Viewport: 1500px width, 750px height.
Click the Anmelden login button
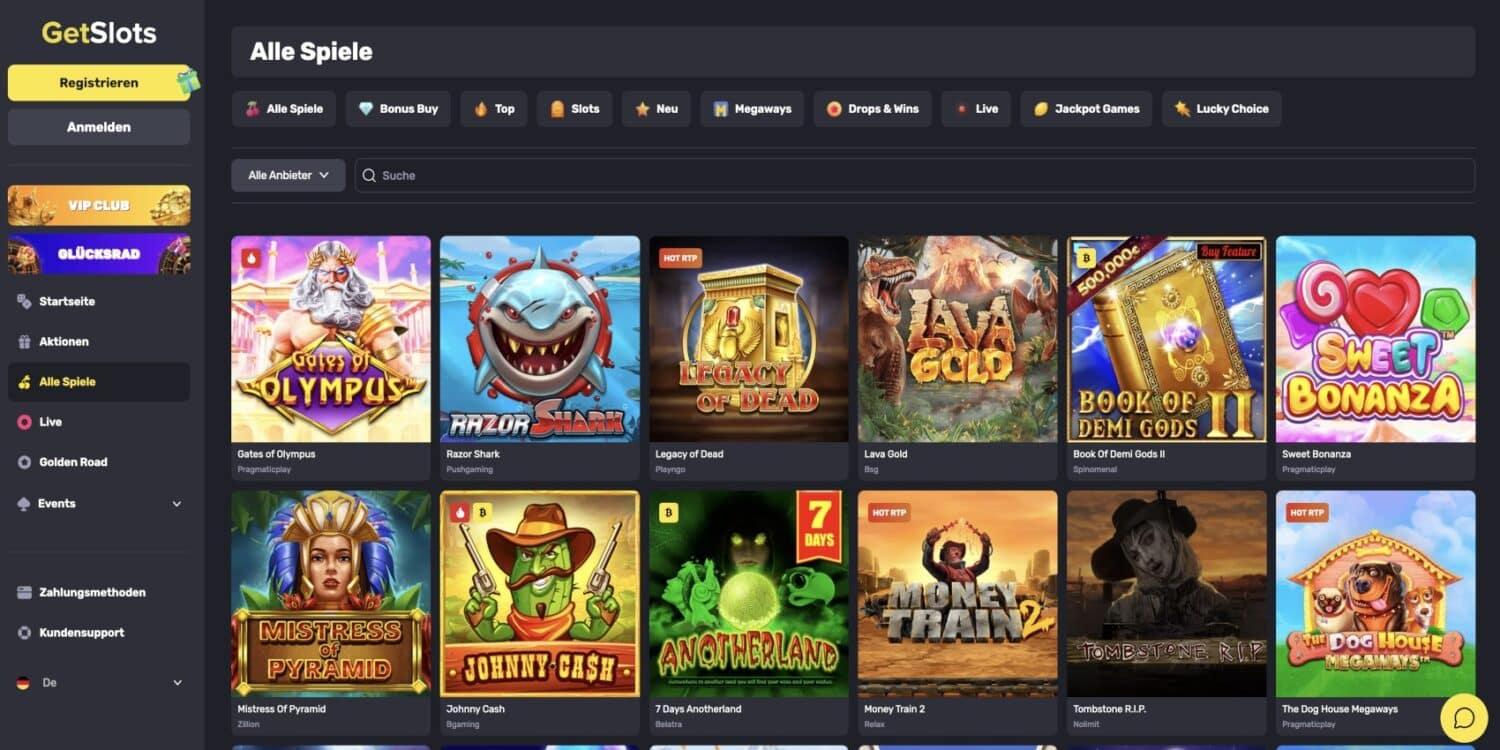(x=99, y=127)
